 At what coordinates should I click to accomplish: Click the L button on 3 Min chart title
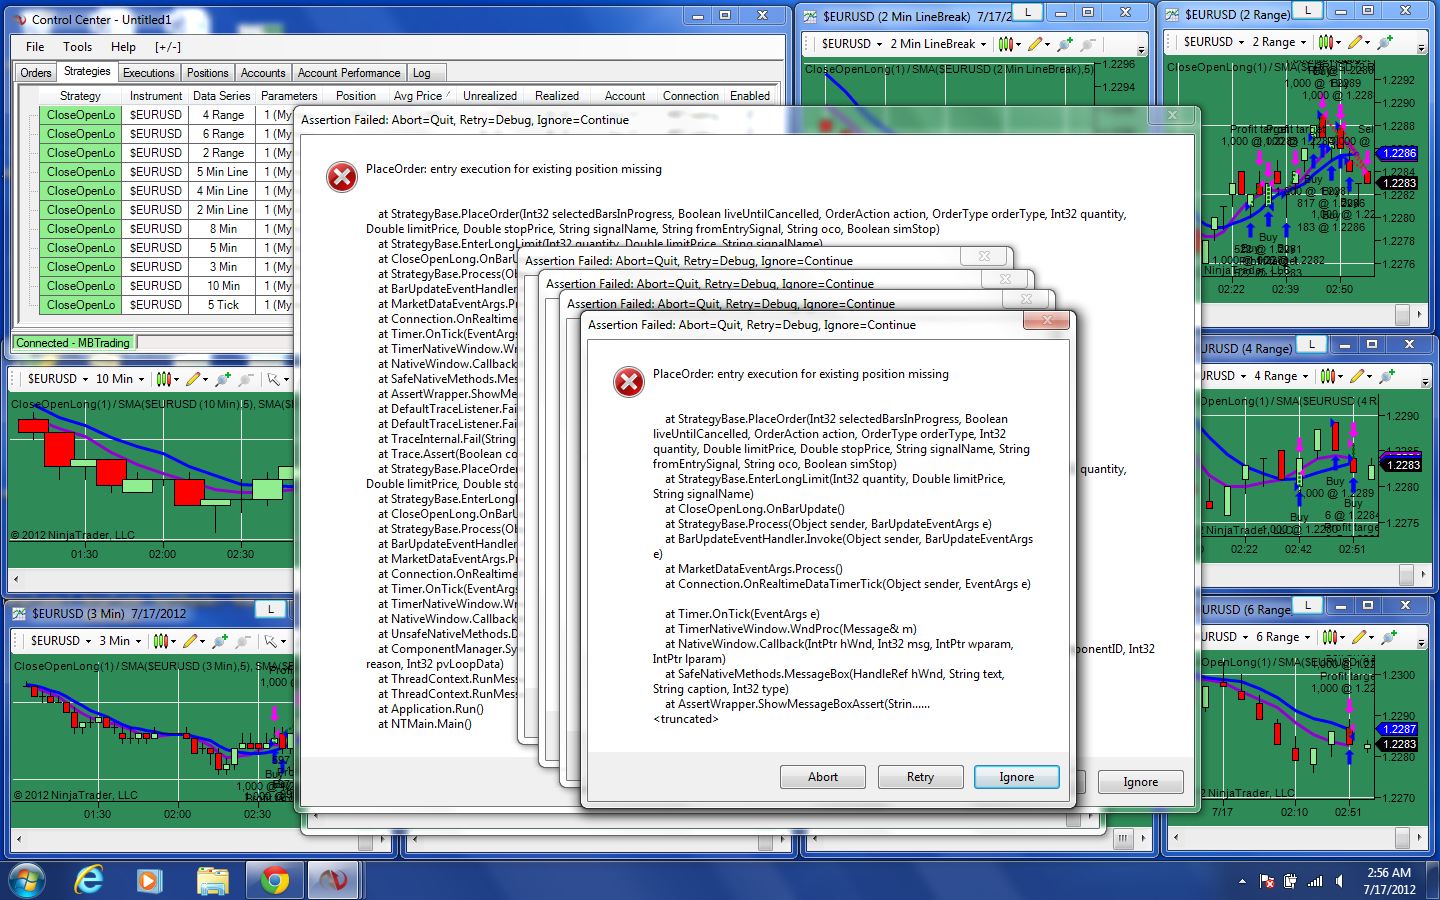coord(270,608)
